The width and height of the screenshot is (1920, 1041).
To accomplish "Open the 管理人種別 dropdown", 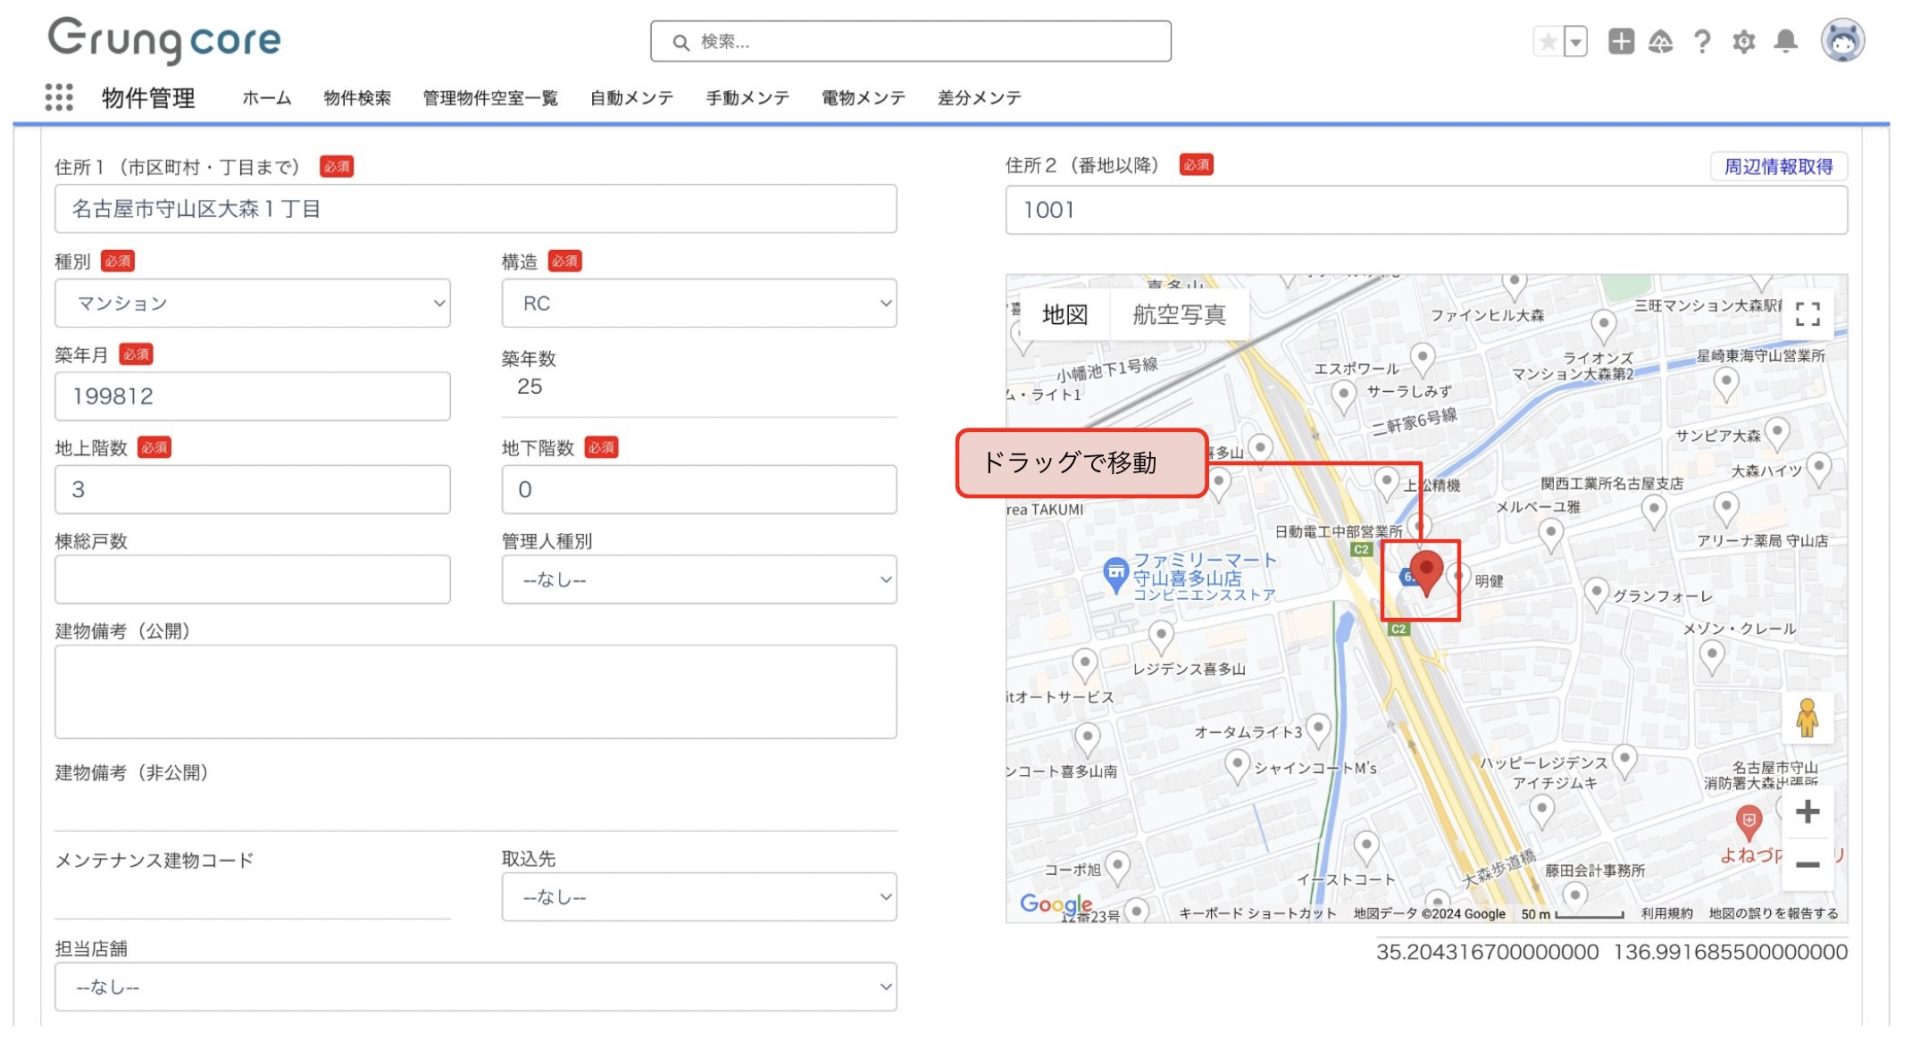I will click(x=698, y=580).
